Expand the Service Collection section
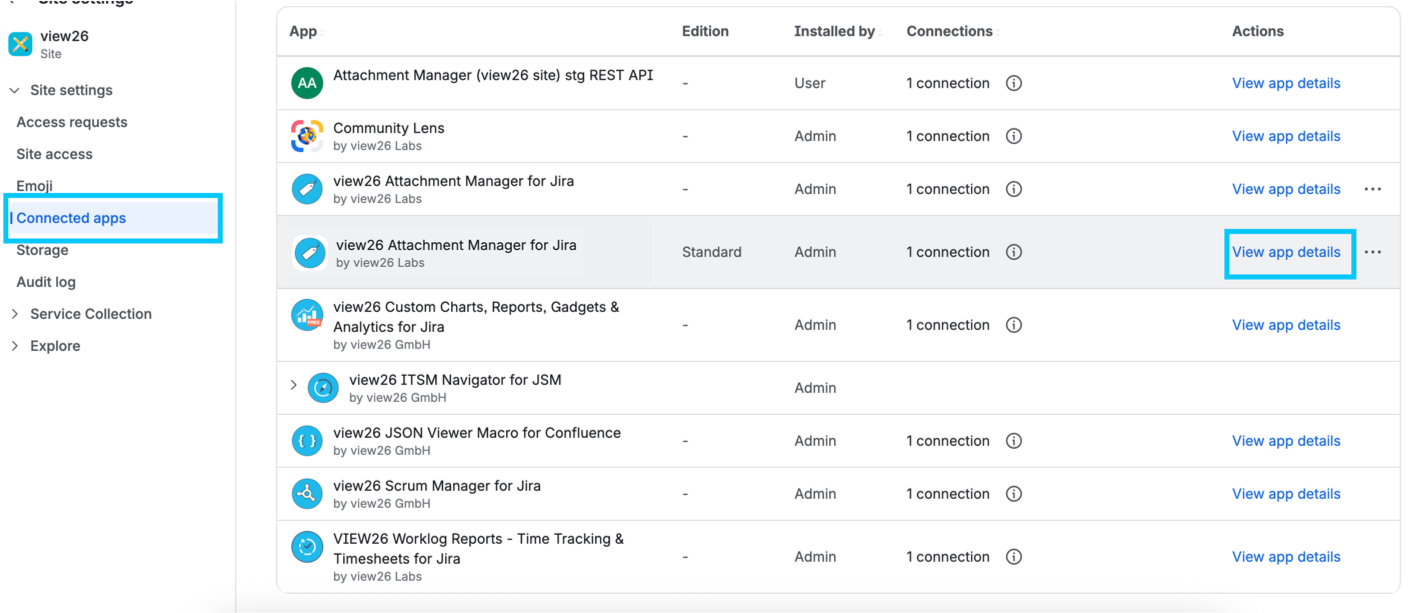1423x613 pixels. tap(15, 314)
